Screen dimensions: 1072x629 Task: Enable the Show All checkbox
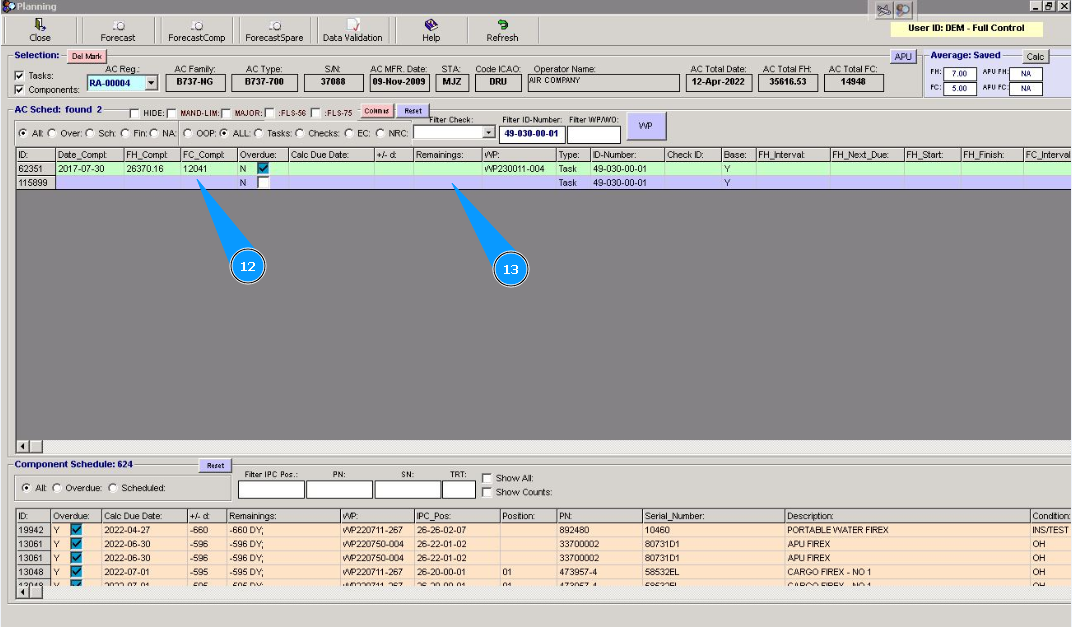click(487, 479)
